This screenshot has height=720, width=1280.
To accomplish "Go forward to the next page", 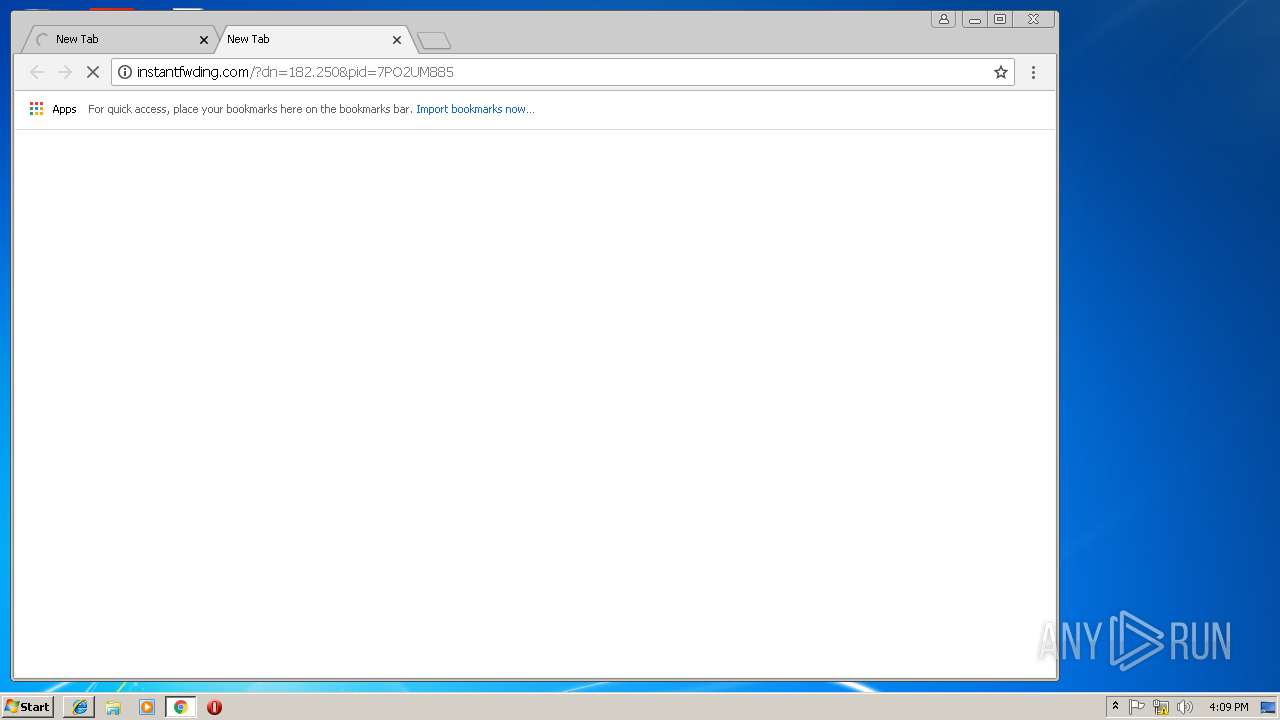I will click(65, 72).
